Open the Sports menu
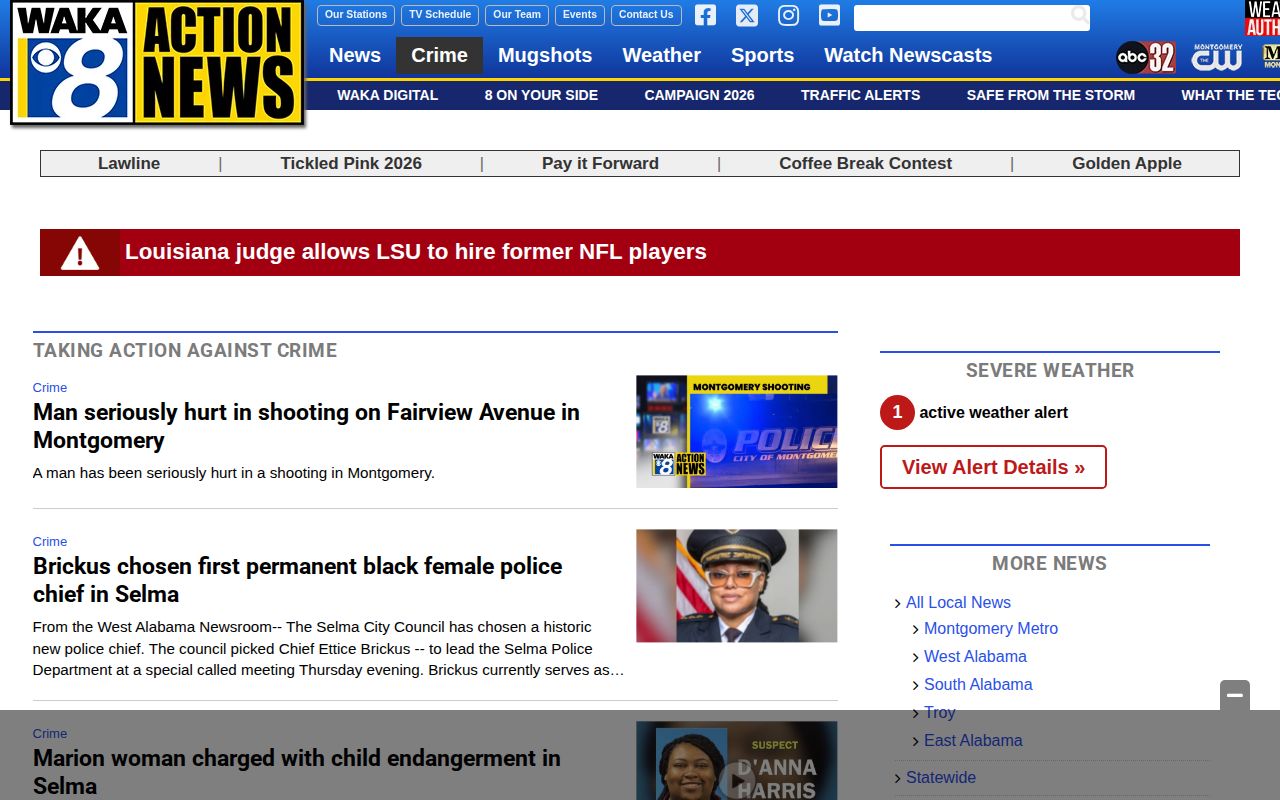Screen dimensions: 1280x800 (x=762, y=55)
